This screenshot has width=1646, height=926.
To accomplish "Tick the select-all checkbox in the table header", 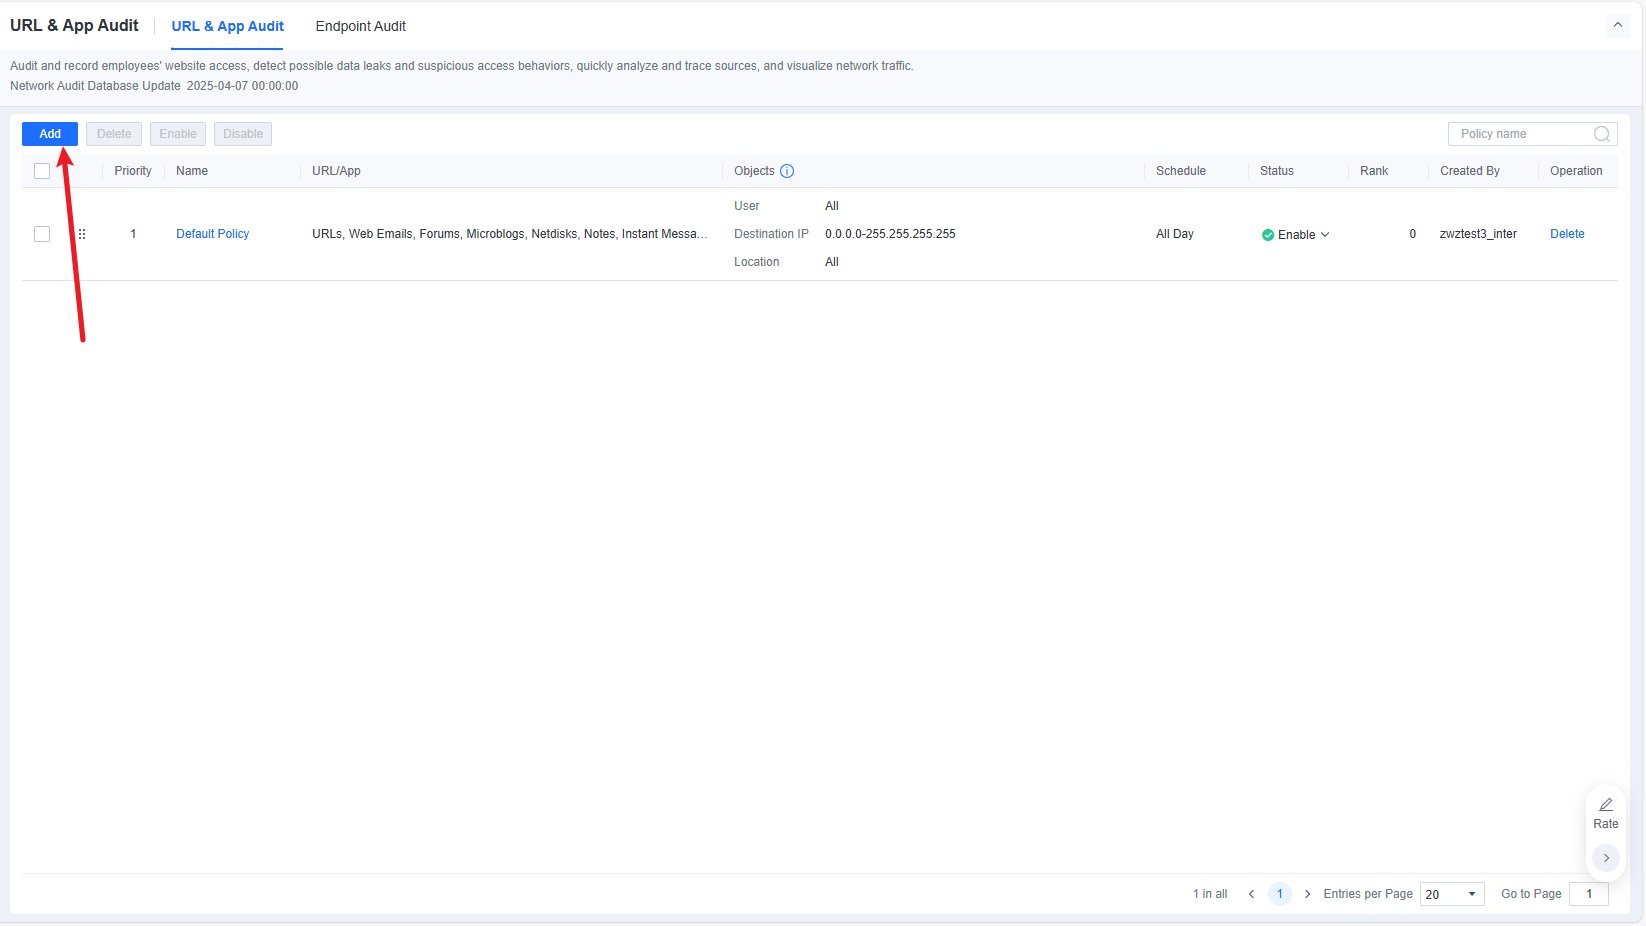I will [42, 171].
